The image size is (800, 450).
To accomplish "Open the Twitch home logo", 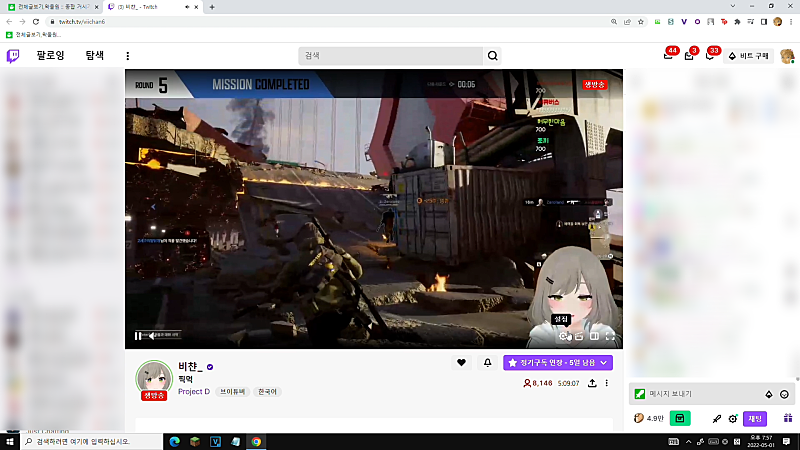I will (x=13, y=56).
